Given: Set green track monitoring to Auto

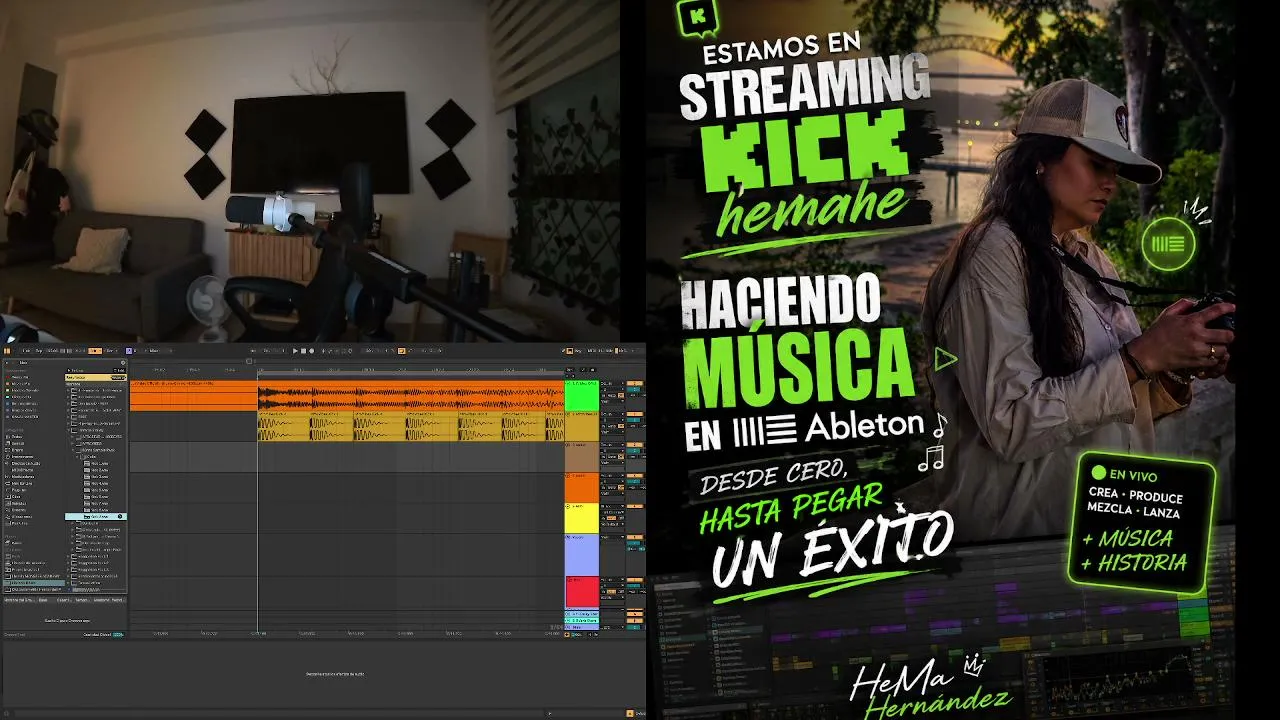Looking at the screenshot, I should pos(612,395).
